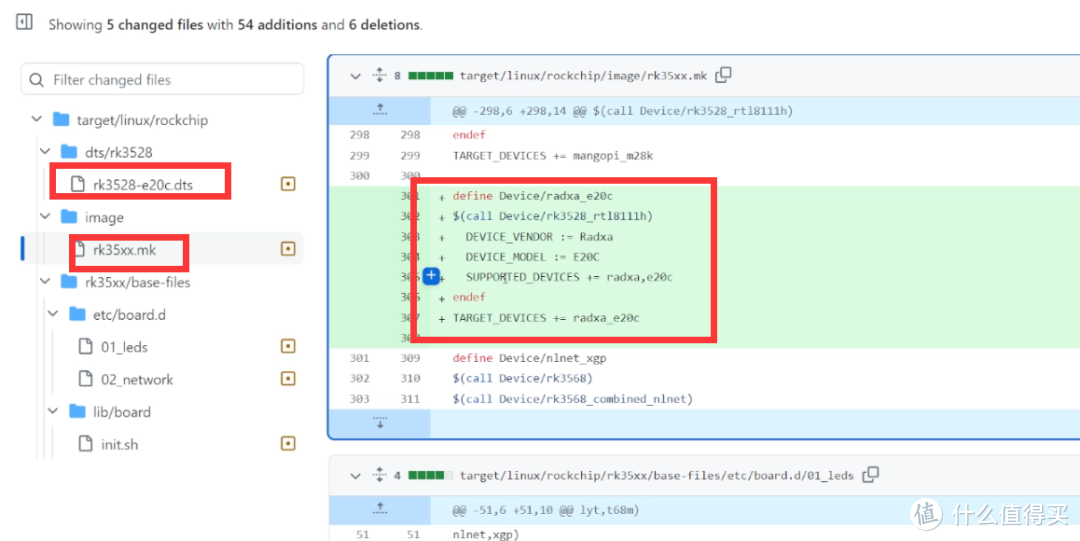Image resolution: width=1080 pixels, height=541 pixels.
Task: Open init.sh file in tree
Action: [x=119, y=445]
